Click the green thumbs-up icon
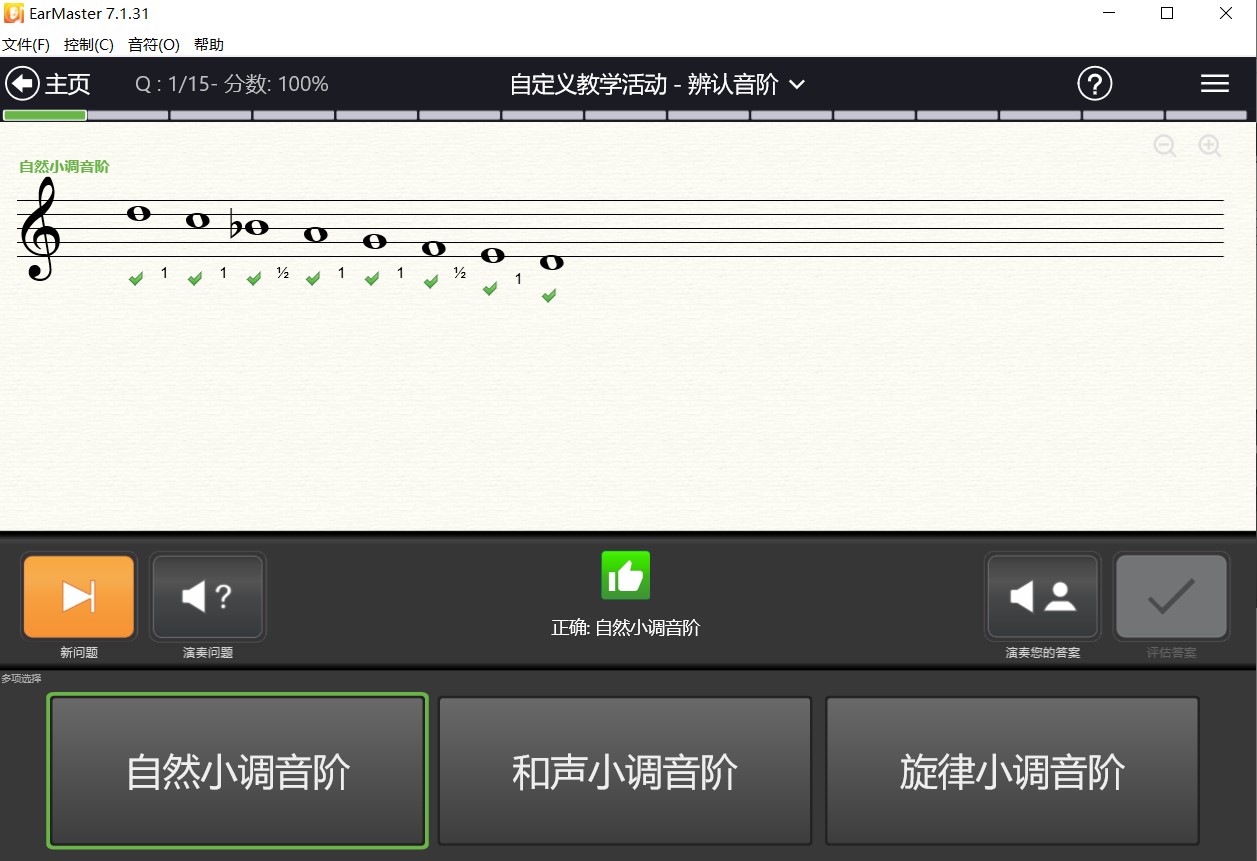The width and height of the screenshot is (1257, 861). 625,575
